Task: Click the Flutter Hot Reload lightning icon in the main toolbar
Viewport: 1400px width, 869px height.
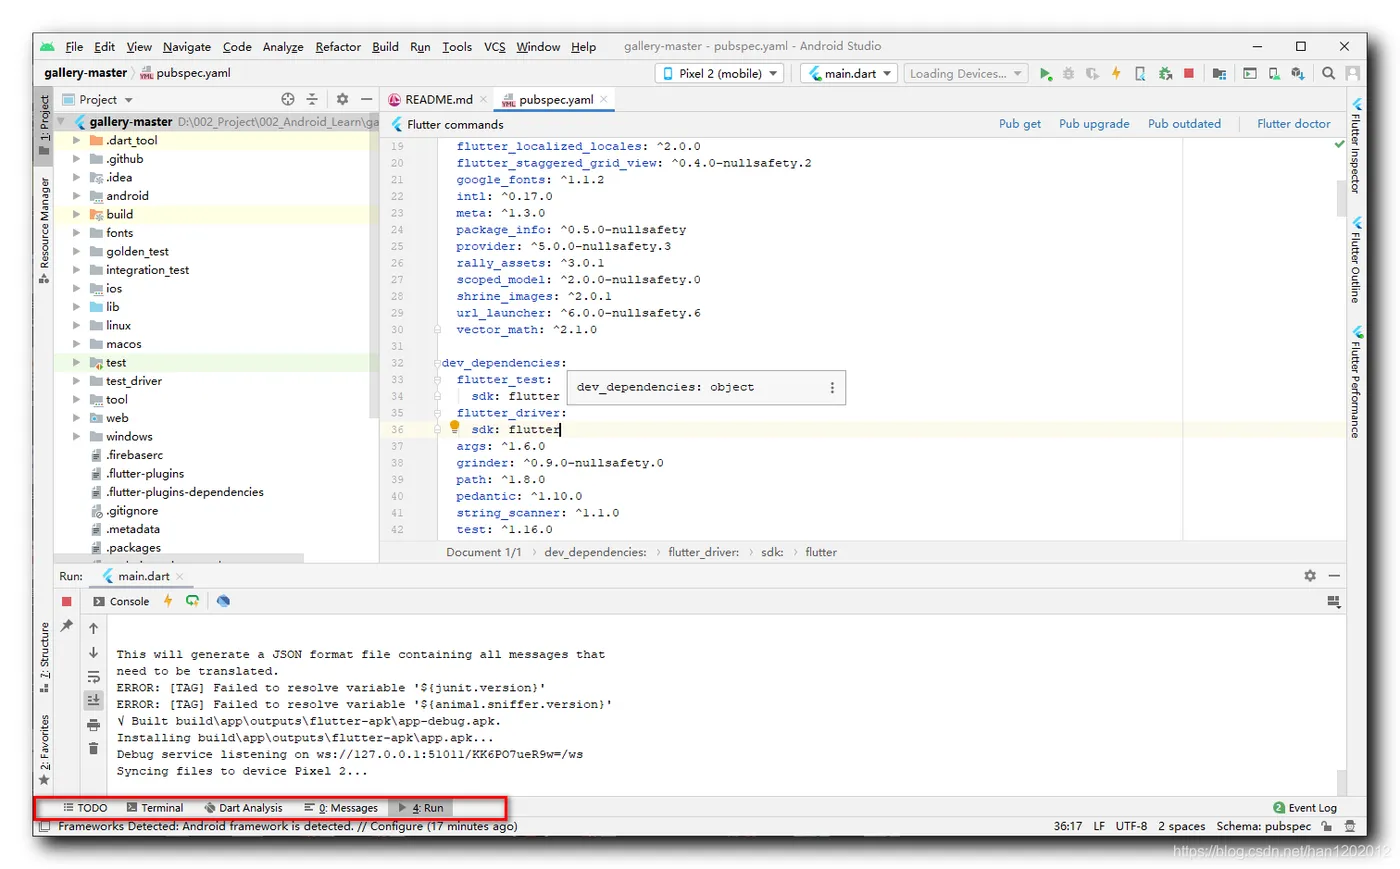Action: [x=1116, y=73]
